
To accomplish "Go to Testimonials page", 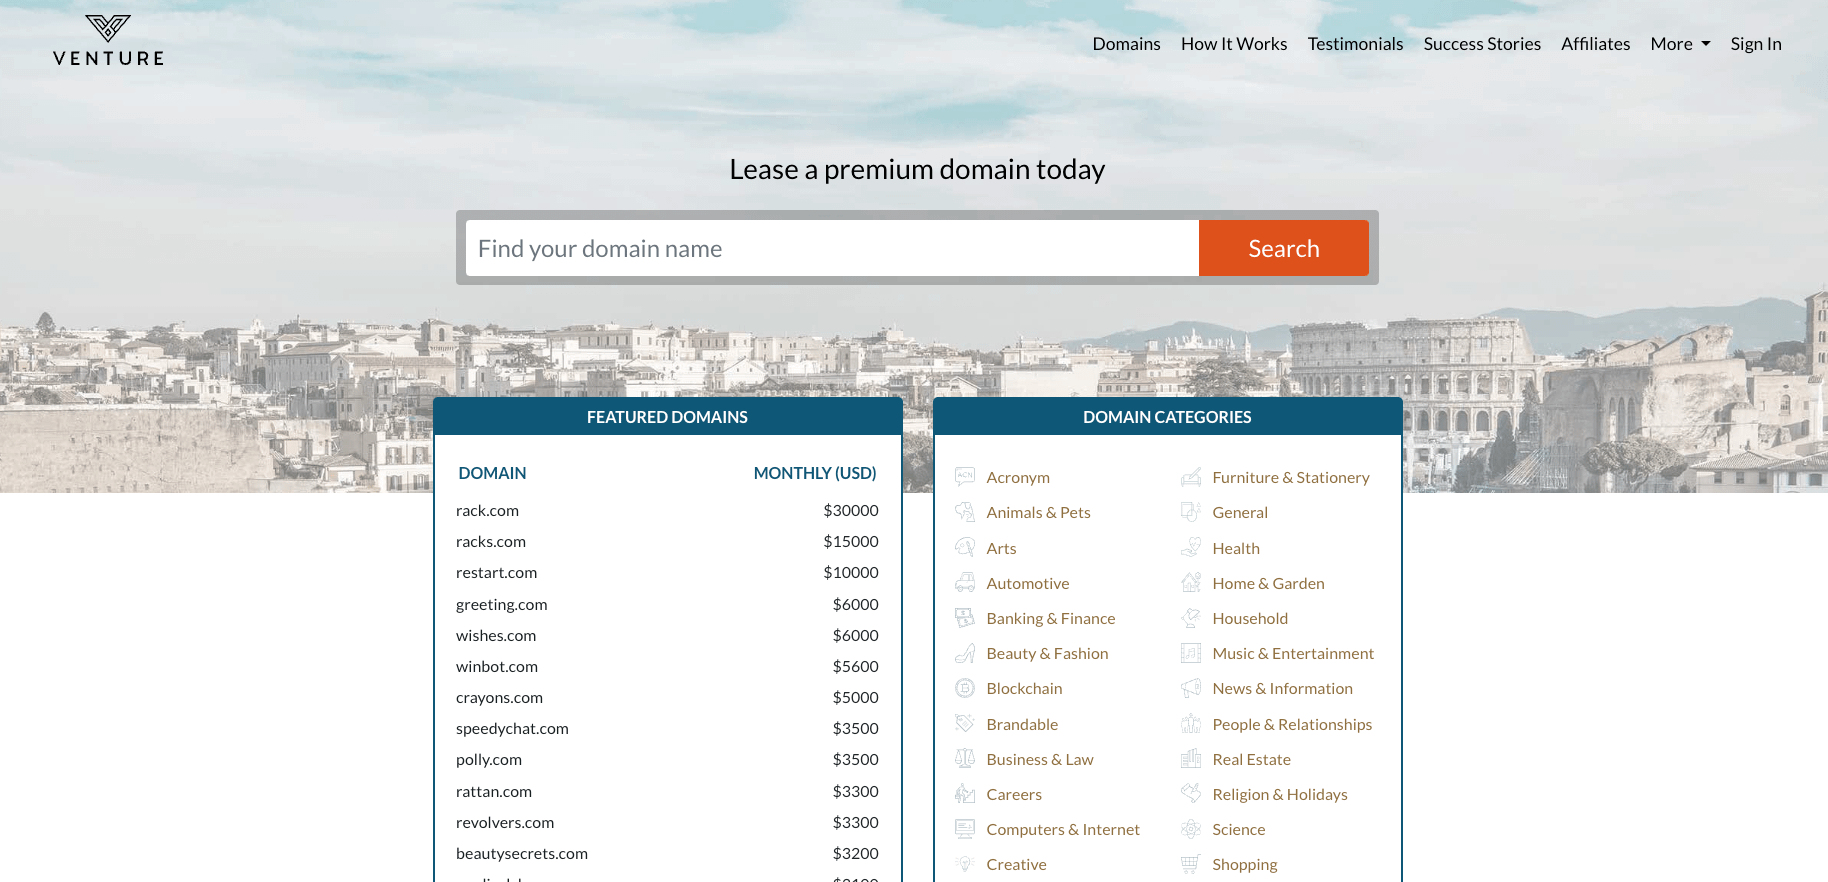I will [x=1355, y=44].
